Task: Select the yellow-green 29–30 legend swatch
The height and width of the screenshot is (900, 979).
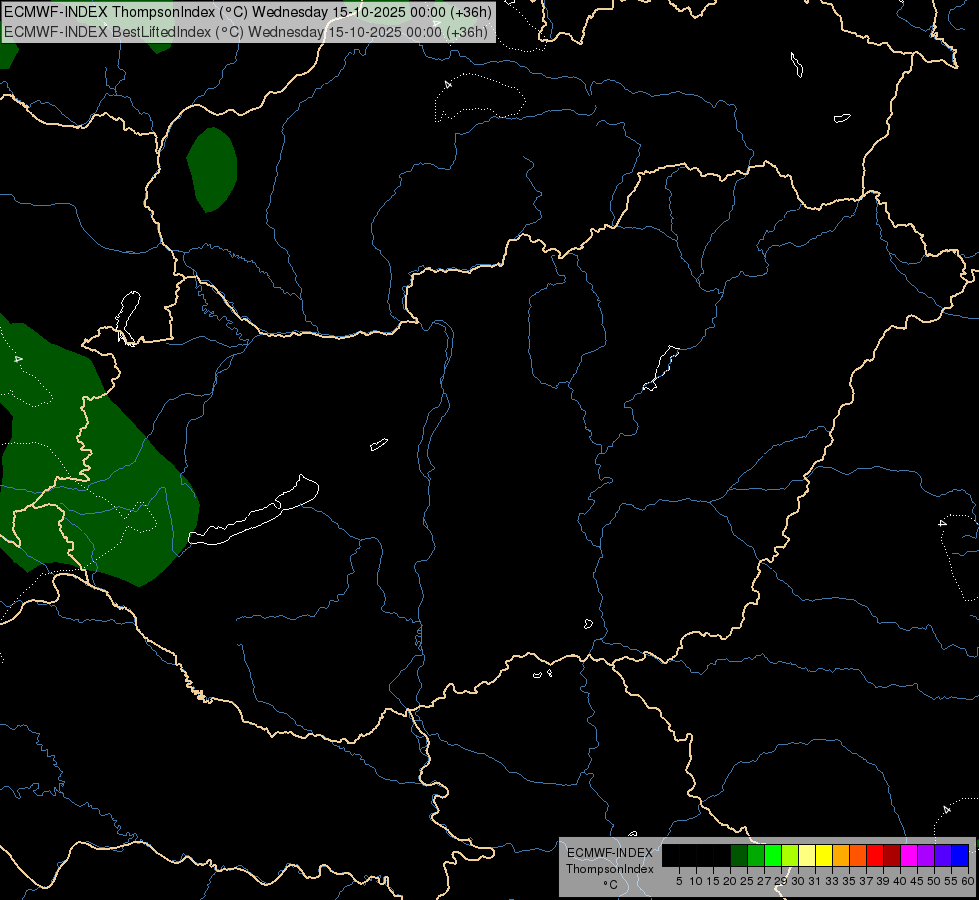Action: coord(790,855)
